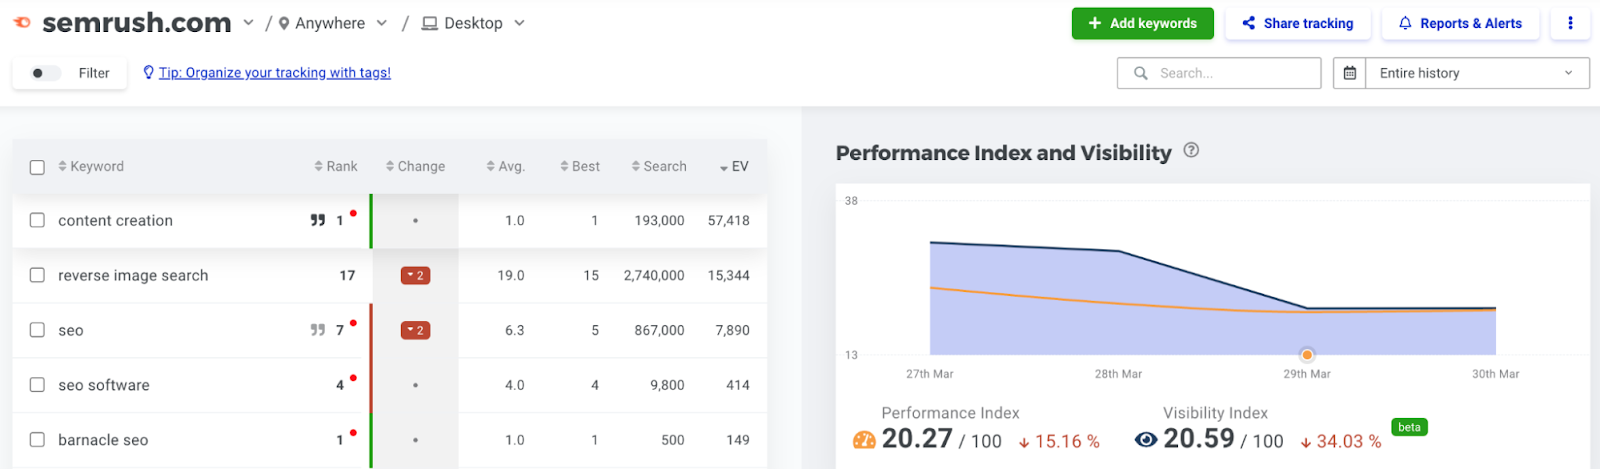Click the green beta badge
The image size is (1600, 469).
point(1409,427)
